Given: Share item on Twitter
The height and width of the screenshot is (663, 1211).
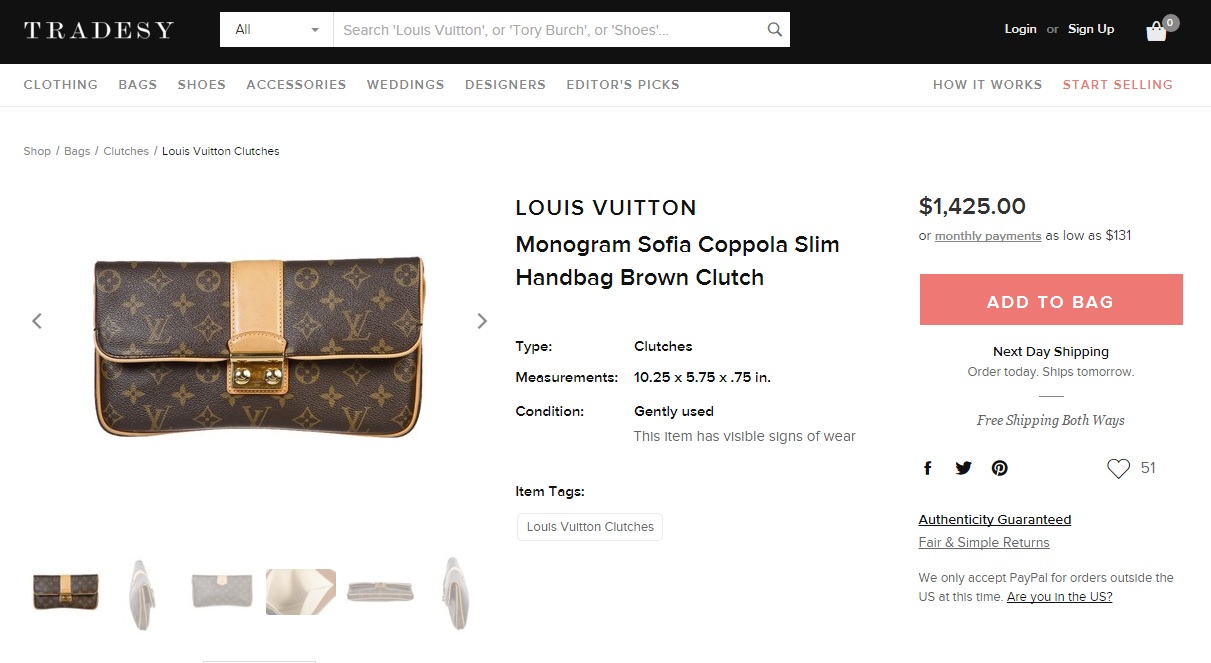Looking at the screenshot, I should coord(963,468).
